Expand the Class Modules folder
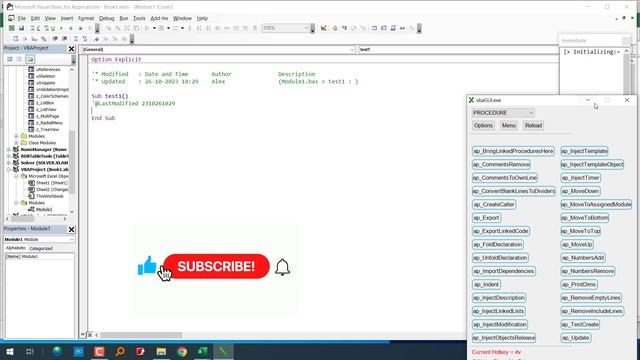The height and width of the screenshot is (360, 640). coord(16,143)
